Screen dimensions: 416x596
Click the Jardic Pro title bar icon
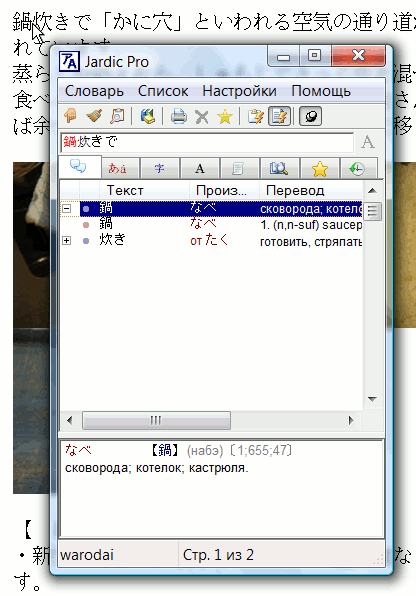pyautogui.click(x=69, y=61)
